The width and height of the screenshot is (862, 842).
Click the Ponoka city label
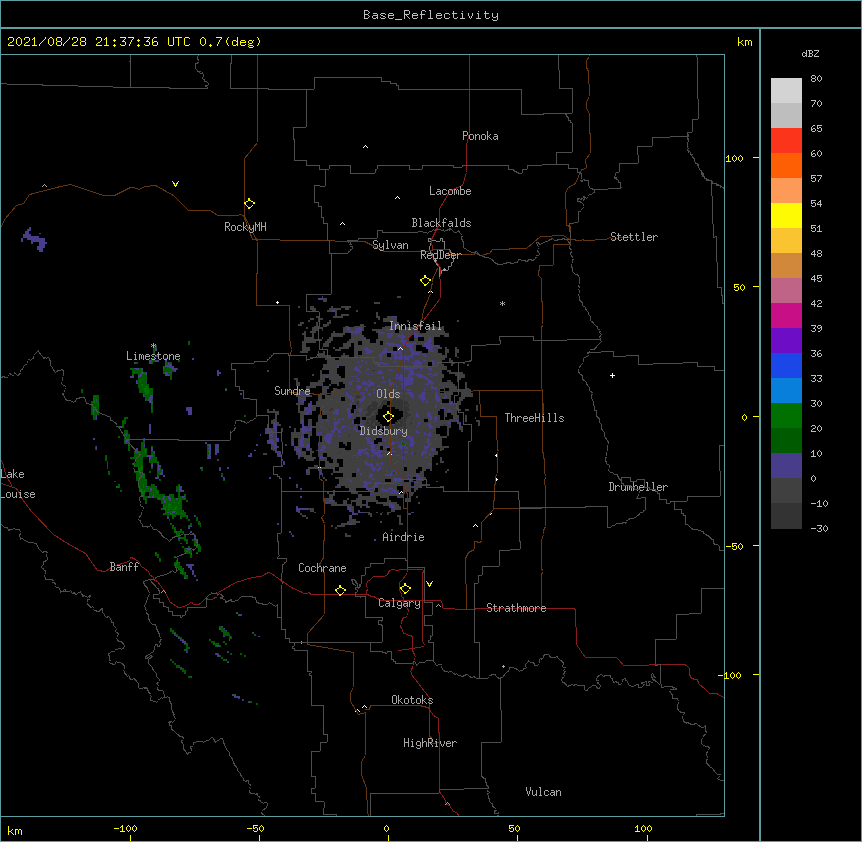pos(480,136)
